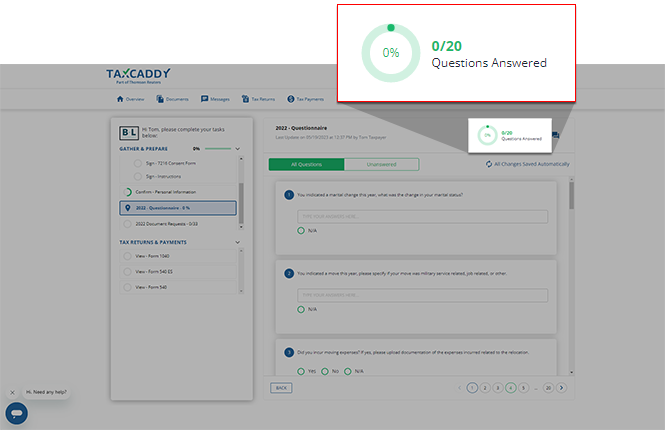This screenshot has width=665, height=430.
Task: Click the number 3 badge of question three
Action: coord(289,352)
